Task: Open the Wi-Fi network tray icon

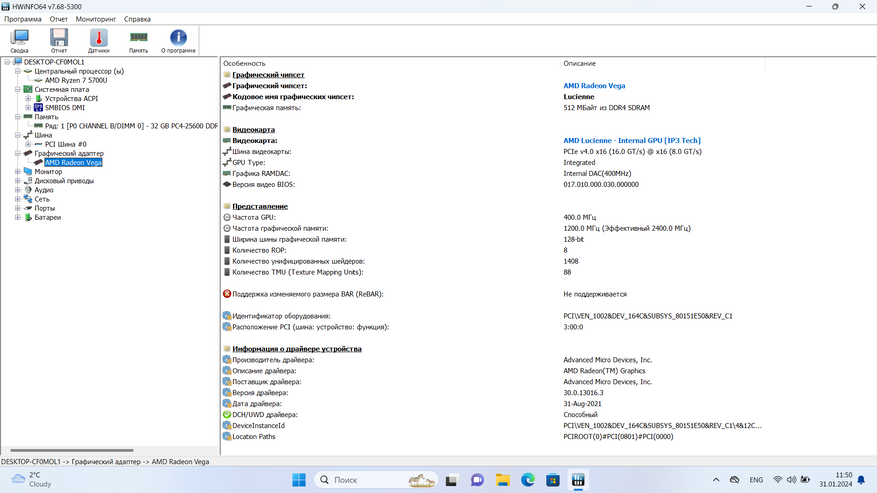Action: tap(777, 480)
